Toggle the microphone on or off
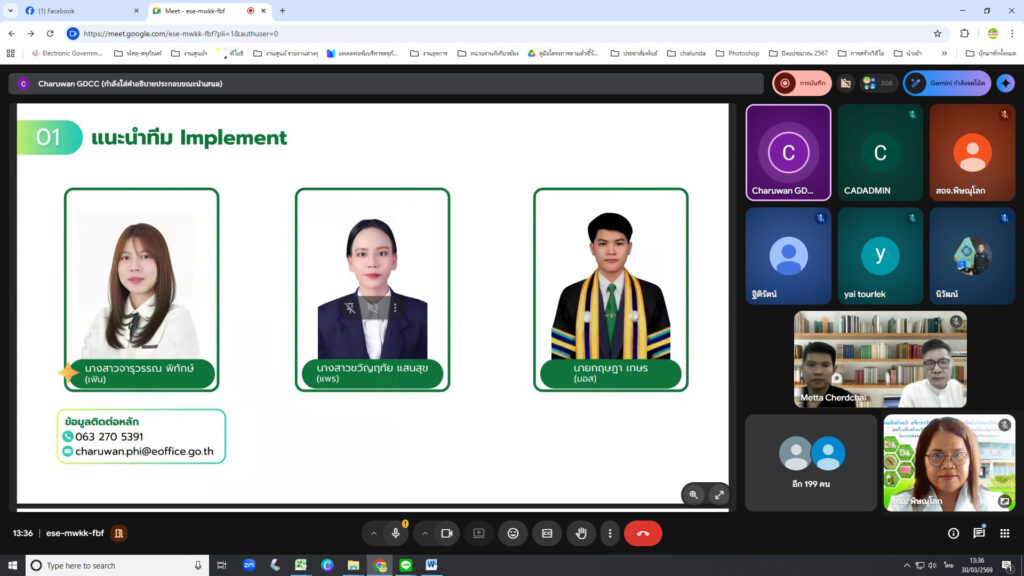 pyautogui.click(x=396, y=534)
